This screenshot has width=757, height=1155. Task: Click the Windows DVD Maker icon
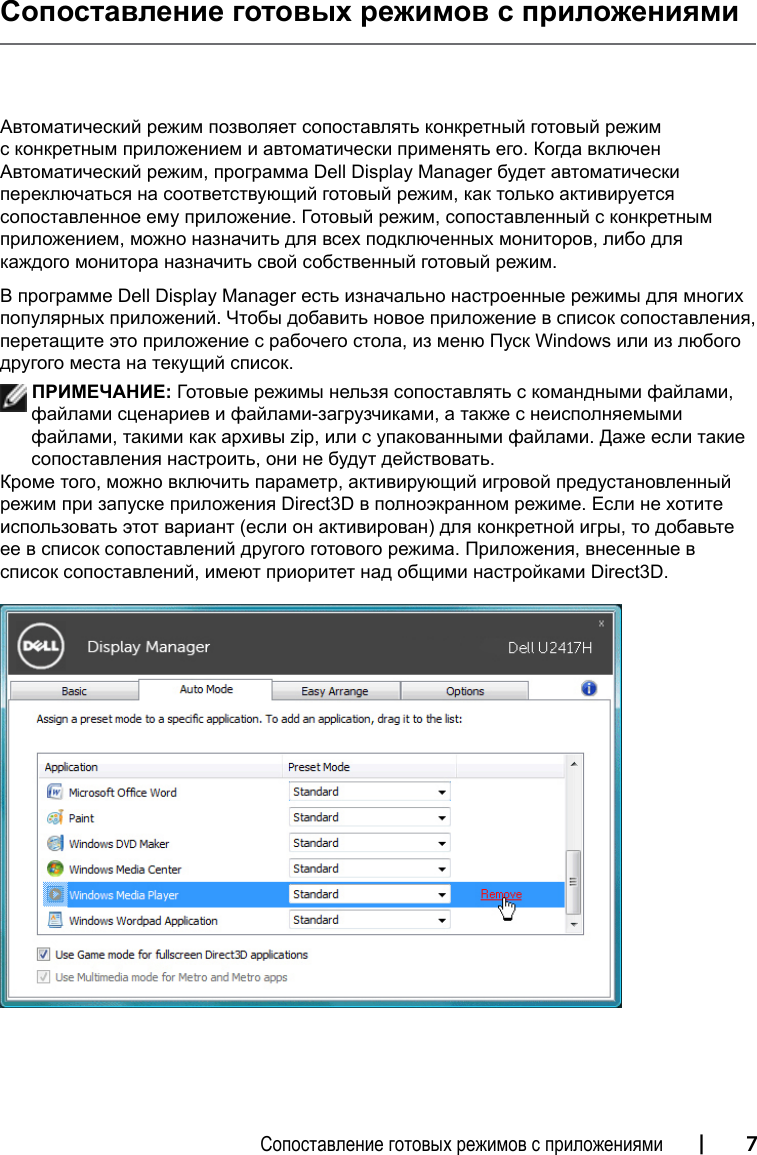click(54, 843)
